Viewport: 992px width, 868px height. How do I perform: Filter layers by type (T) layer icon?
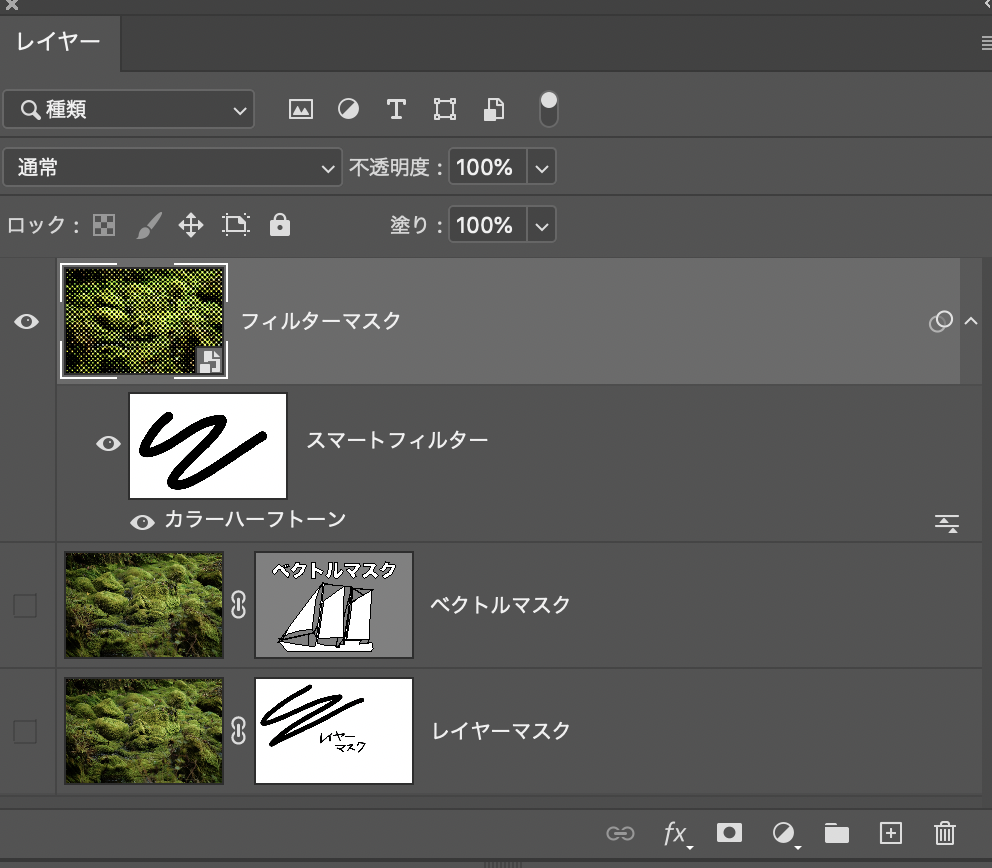click(x=396, y=109)
